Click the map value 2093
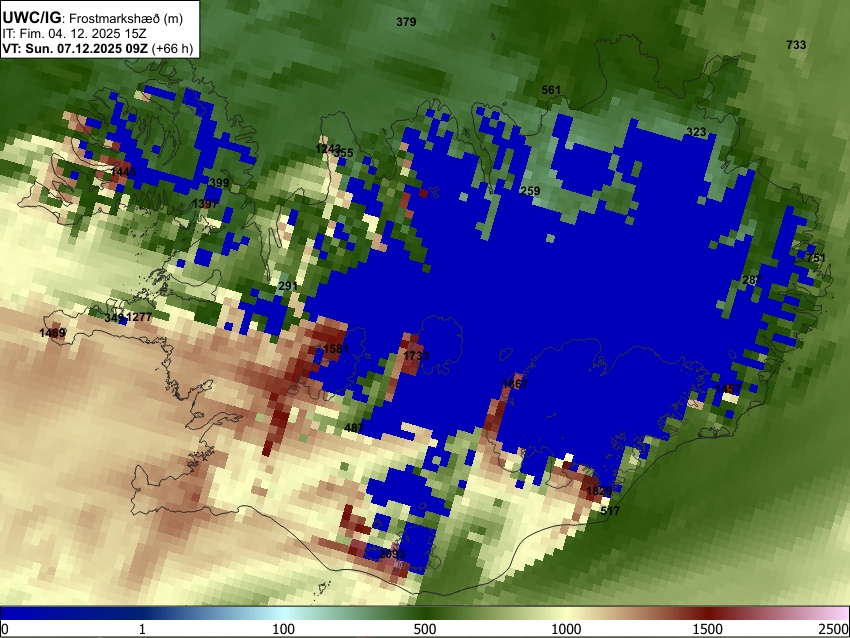 click(x=392, y=554)
